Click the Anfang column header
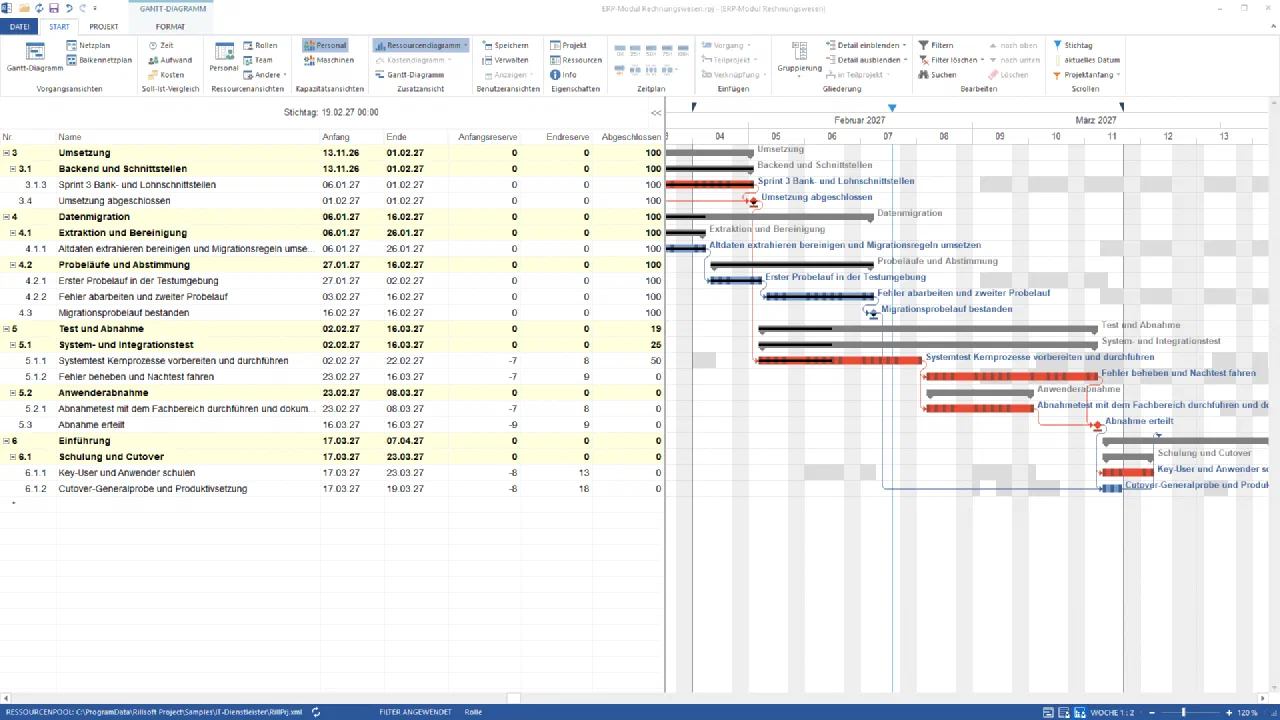Screen dimensions: 1280x720 pyautogui.click(x=351, y=137)
